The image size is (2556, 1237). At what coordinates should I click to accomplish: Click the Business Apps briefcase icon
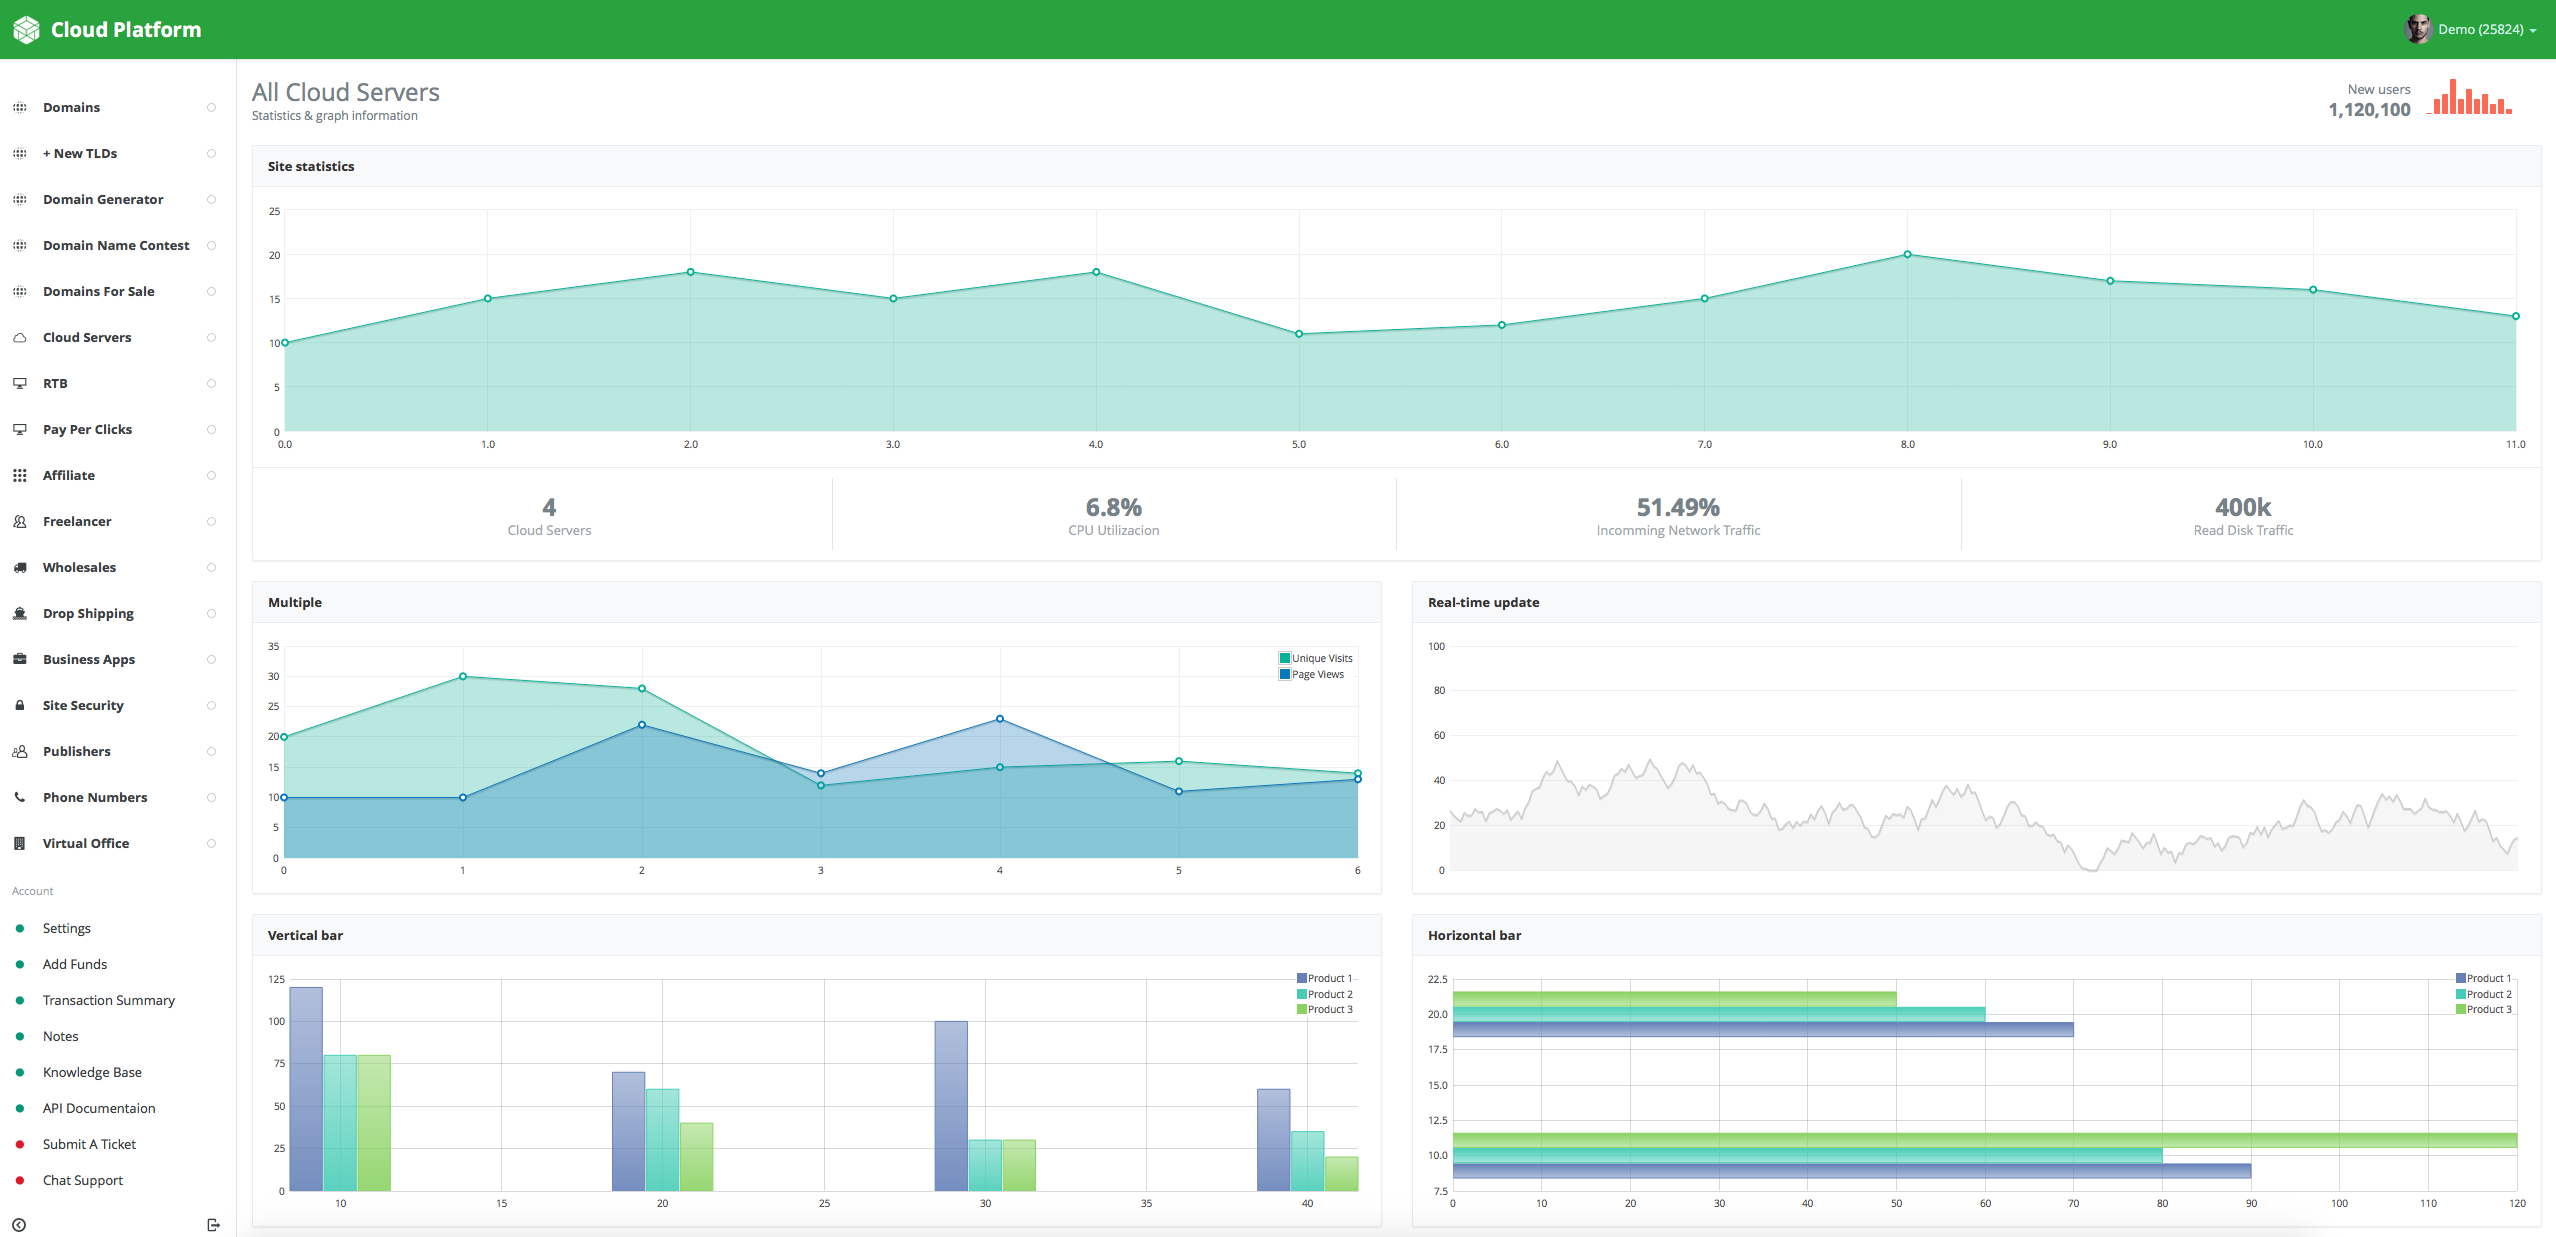tap(19, 660)
